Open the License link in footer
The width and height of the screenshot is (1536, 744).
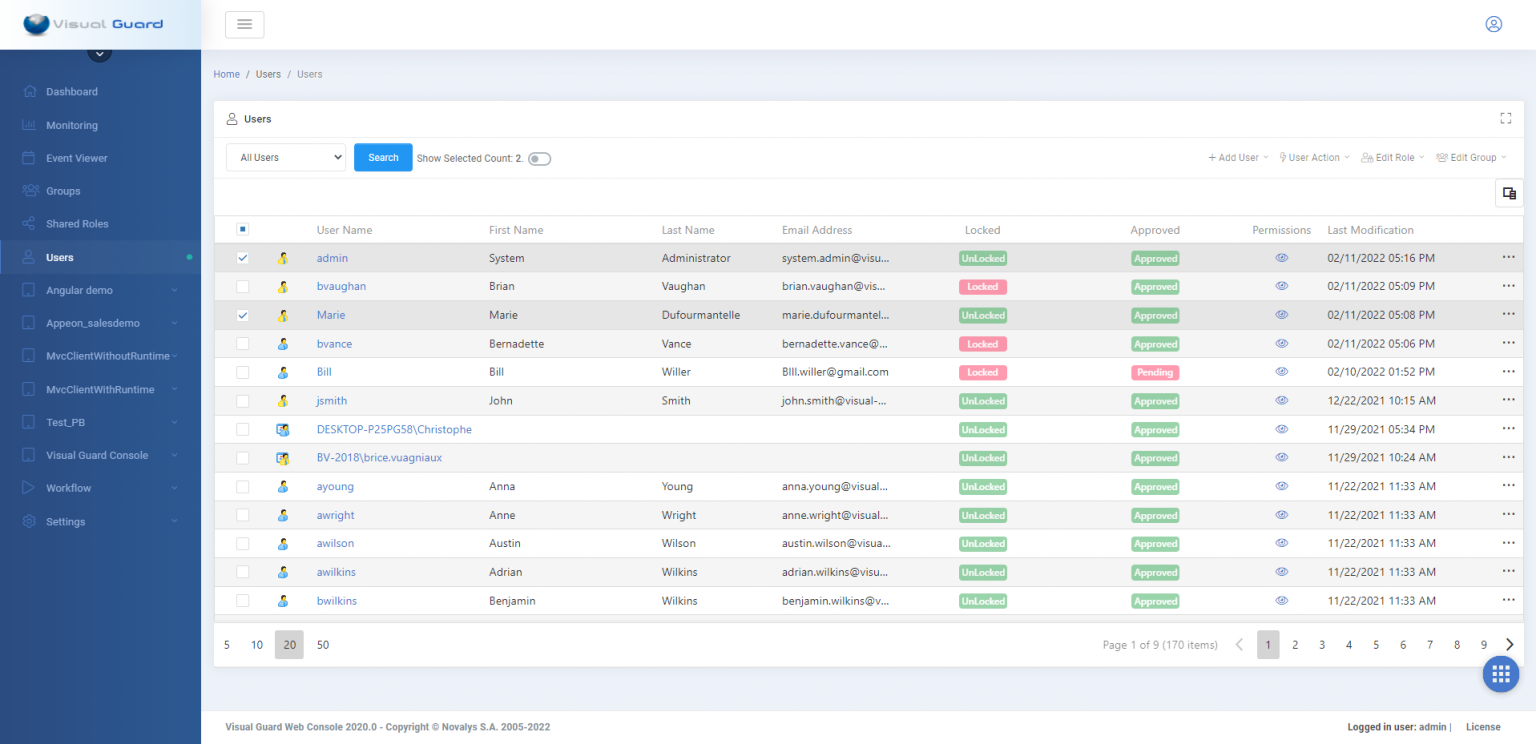coord(1483,727)
